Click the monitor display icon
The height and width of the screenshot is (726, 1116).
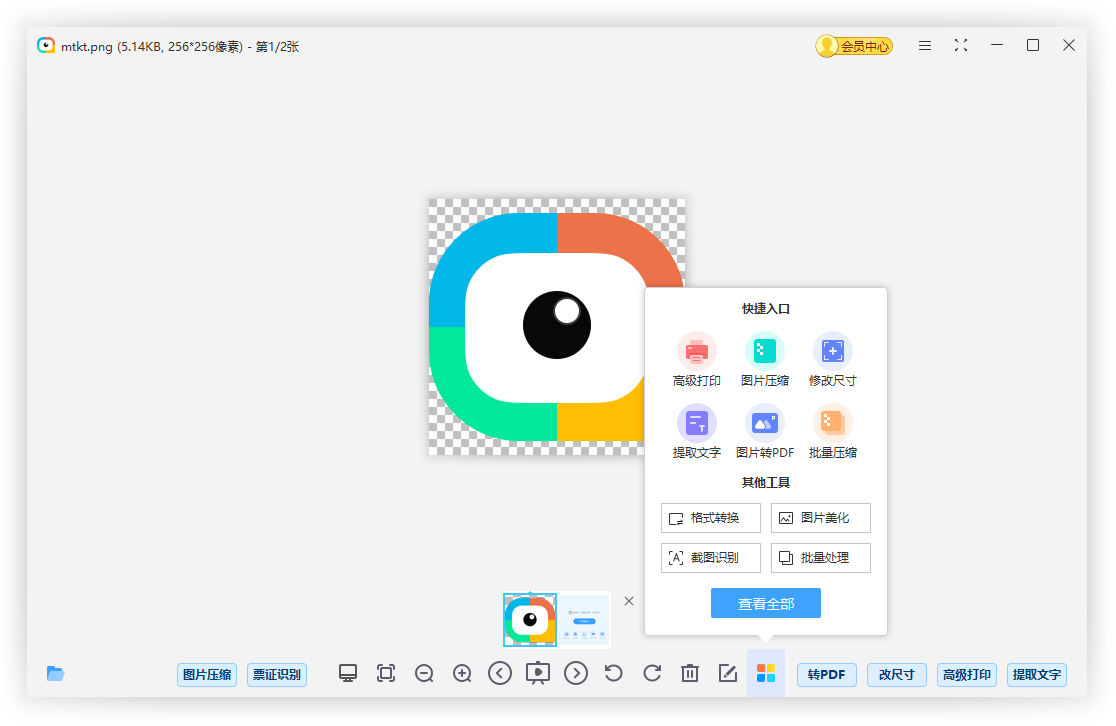click(x=348, y=673)
